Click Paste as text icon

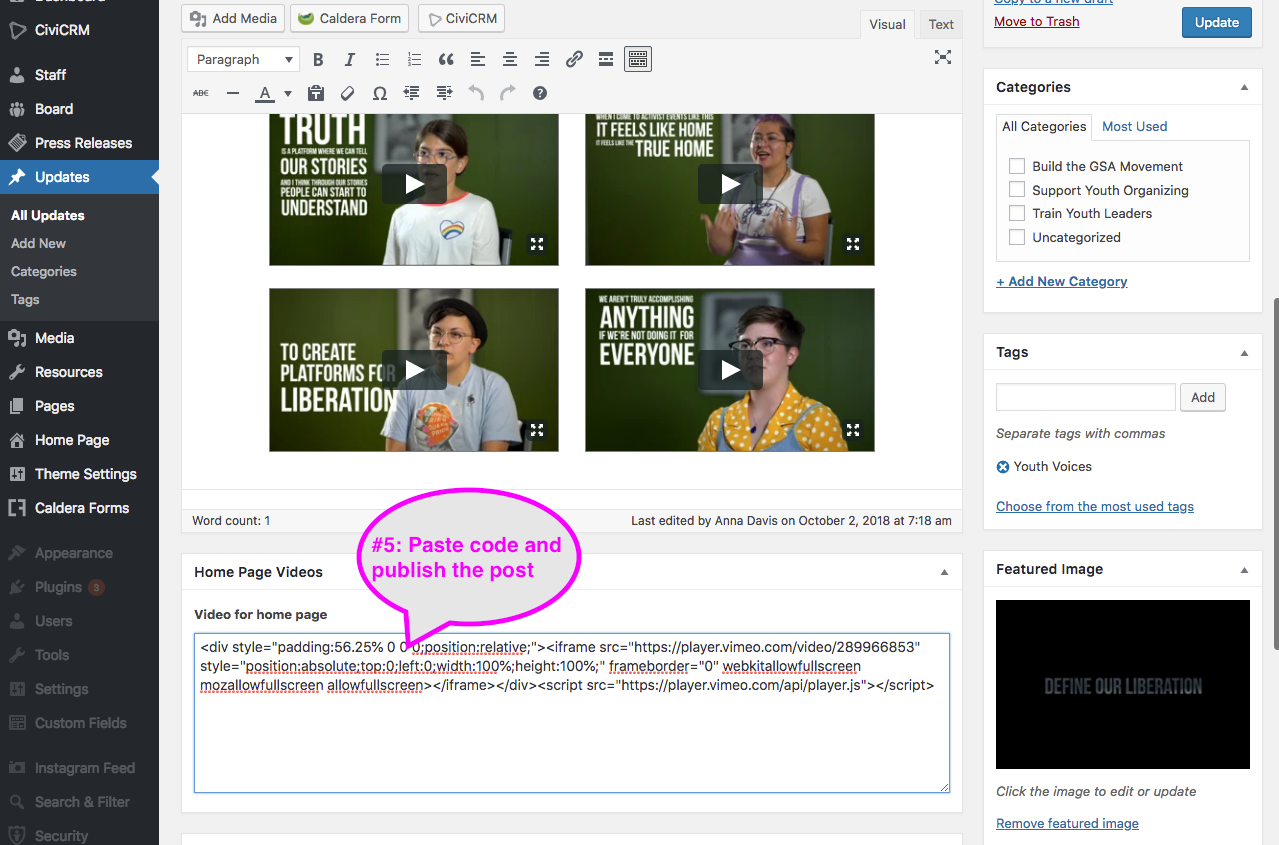[x=316, y=93]
